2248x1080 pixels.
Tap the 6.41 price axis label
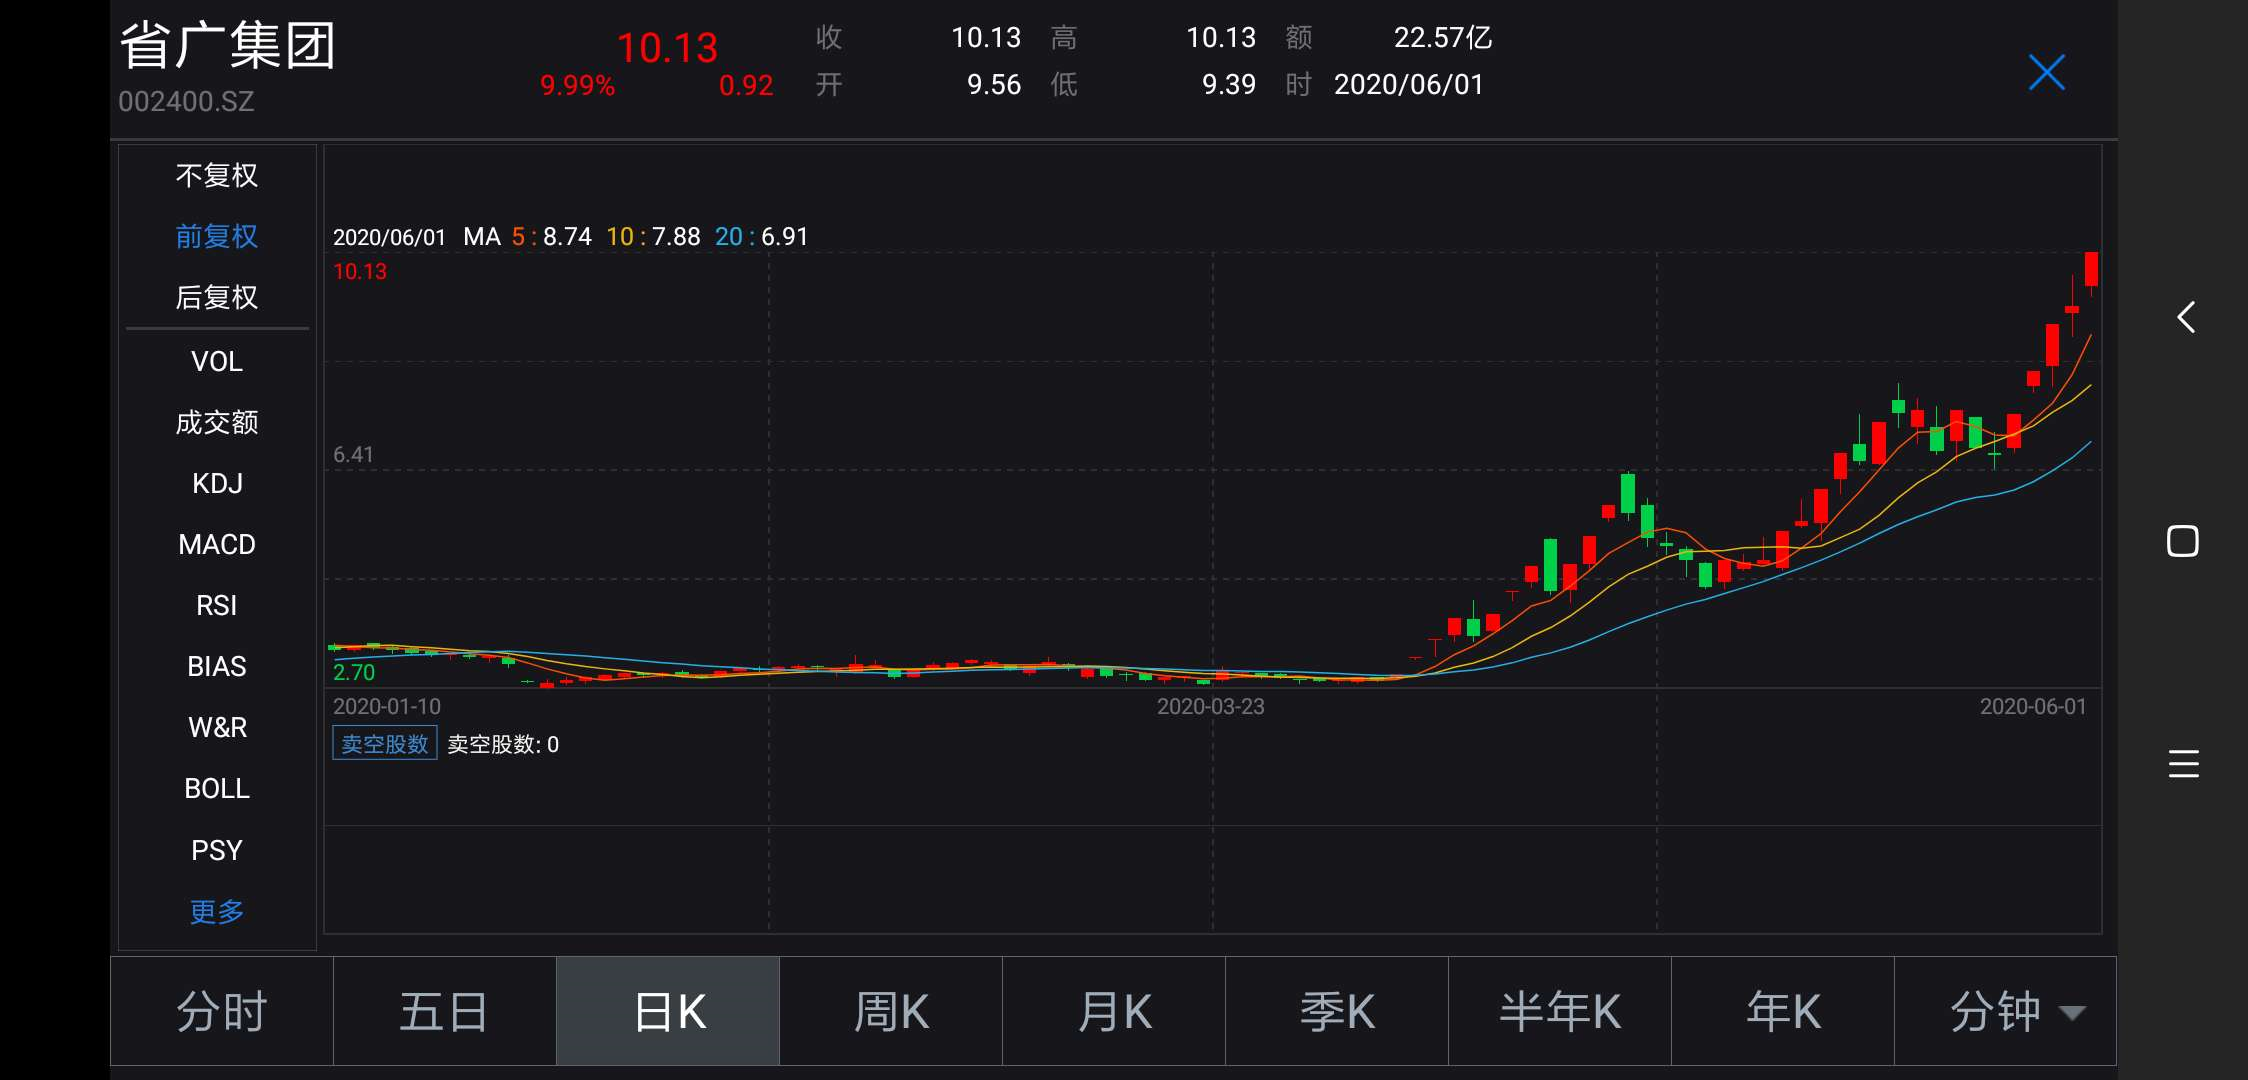[x=353, y=455]
